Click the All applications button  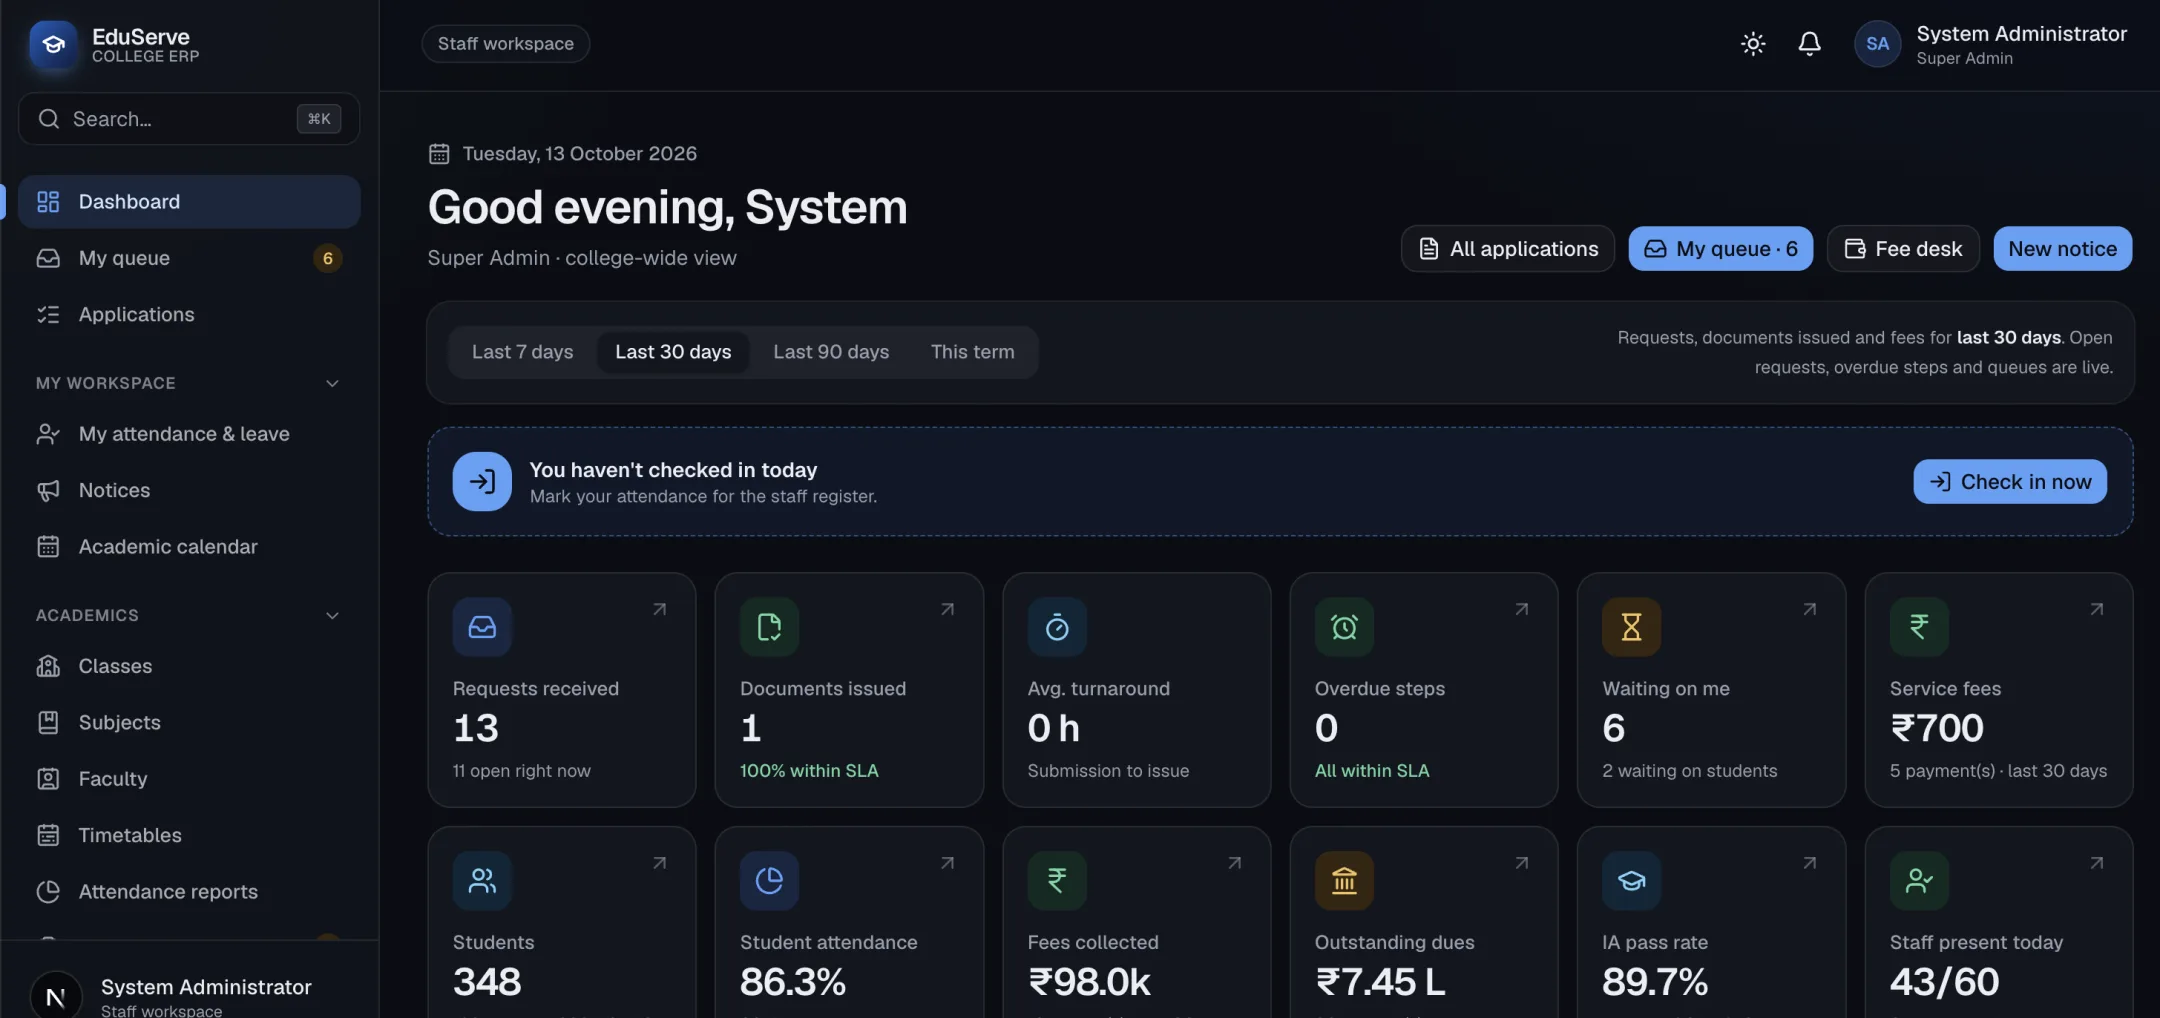pyautogui.click(x=1508, y=249)
